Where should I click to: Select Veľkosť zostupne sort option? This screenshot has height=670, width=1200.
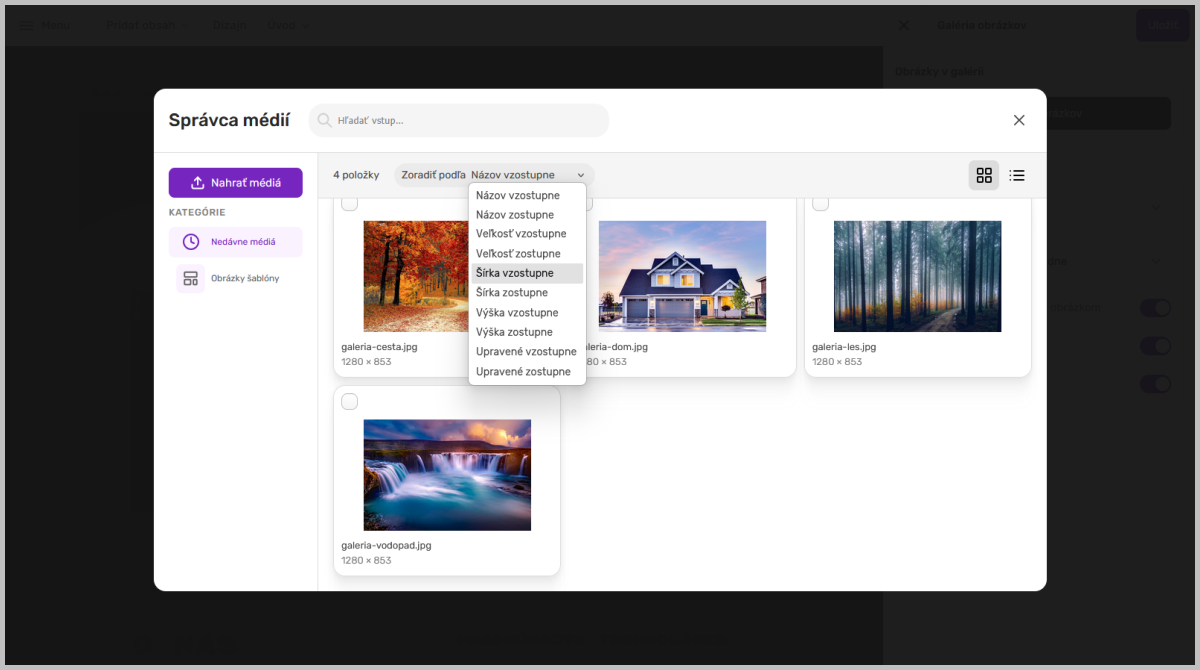527,254
